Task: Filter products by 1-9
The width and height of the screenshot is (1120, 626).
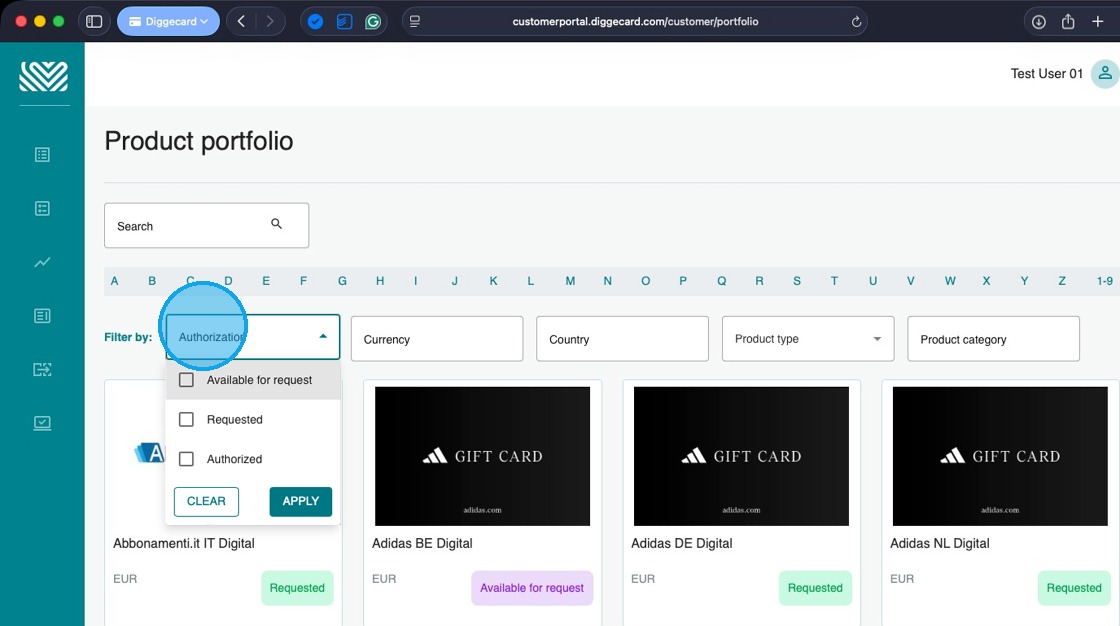Action: (x=1104, y=281)
